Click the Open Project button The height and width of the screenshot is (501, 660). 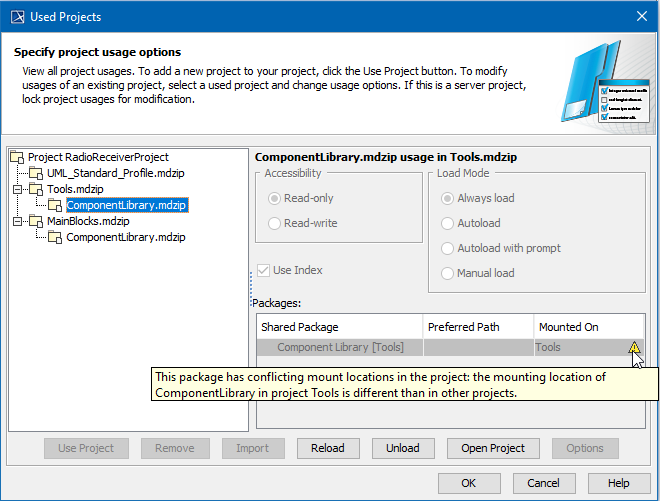(x=493, y=448)
